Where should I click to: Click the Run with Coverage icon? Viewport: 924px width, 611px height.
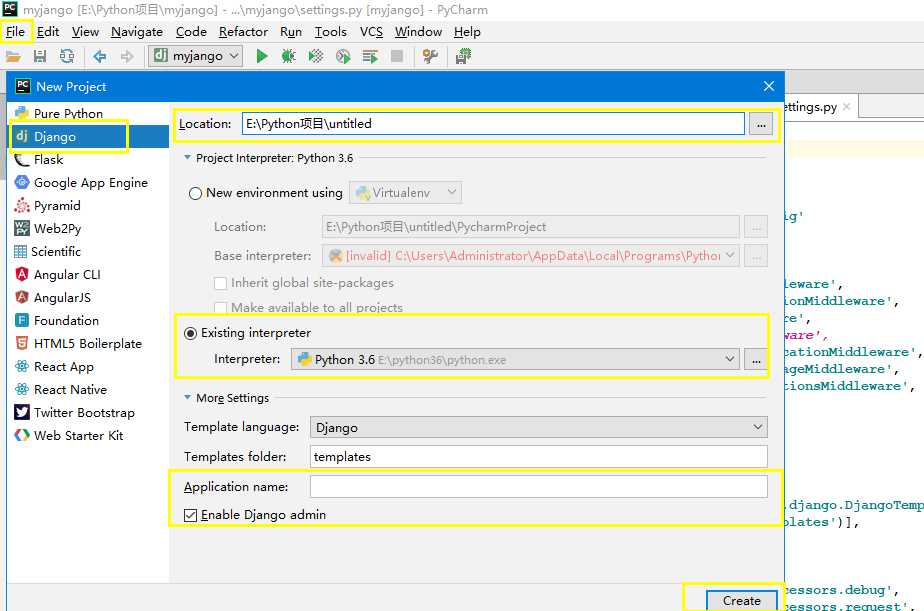tap(316, 57)
